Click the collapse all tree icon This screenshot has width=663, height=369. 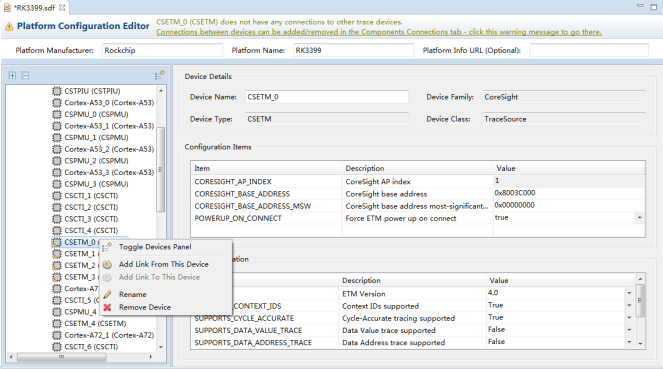[25, 76]
